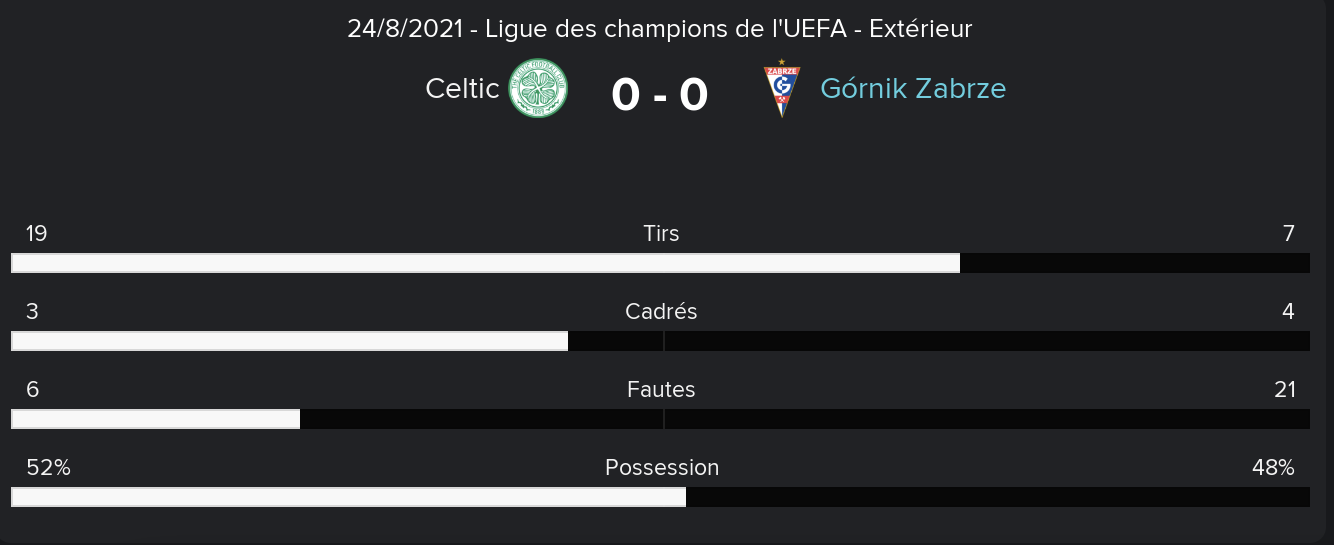Click the Cadrés stat label
This screenshot has width=1334, height=545.
pyautogui.click(x=661, y=312)
